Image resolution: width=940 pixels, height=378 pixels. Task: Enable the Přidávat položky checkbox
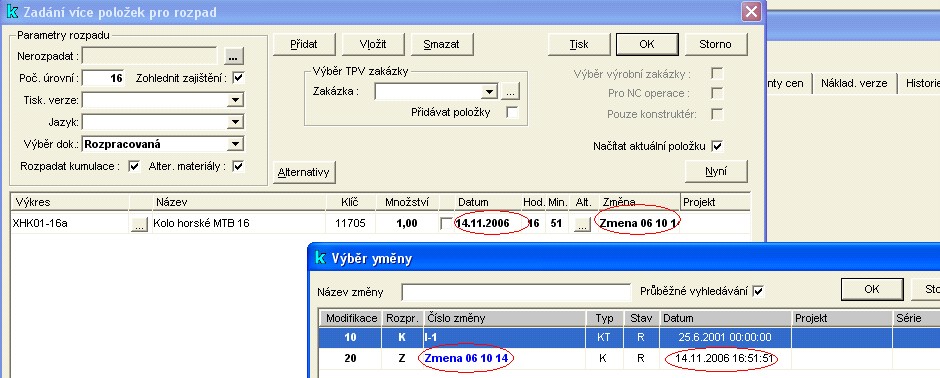[512, 112]
